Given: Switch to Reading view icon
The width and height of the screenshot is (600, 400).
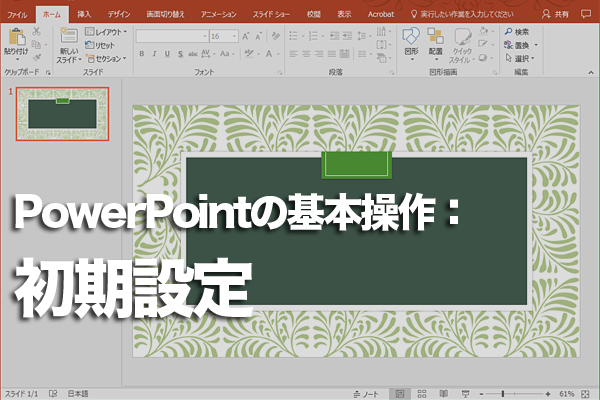Looking at the screenshot, I should tap(443, 394).
